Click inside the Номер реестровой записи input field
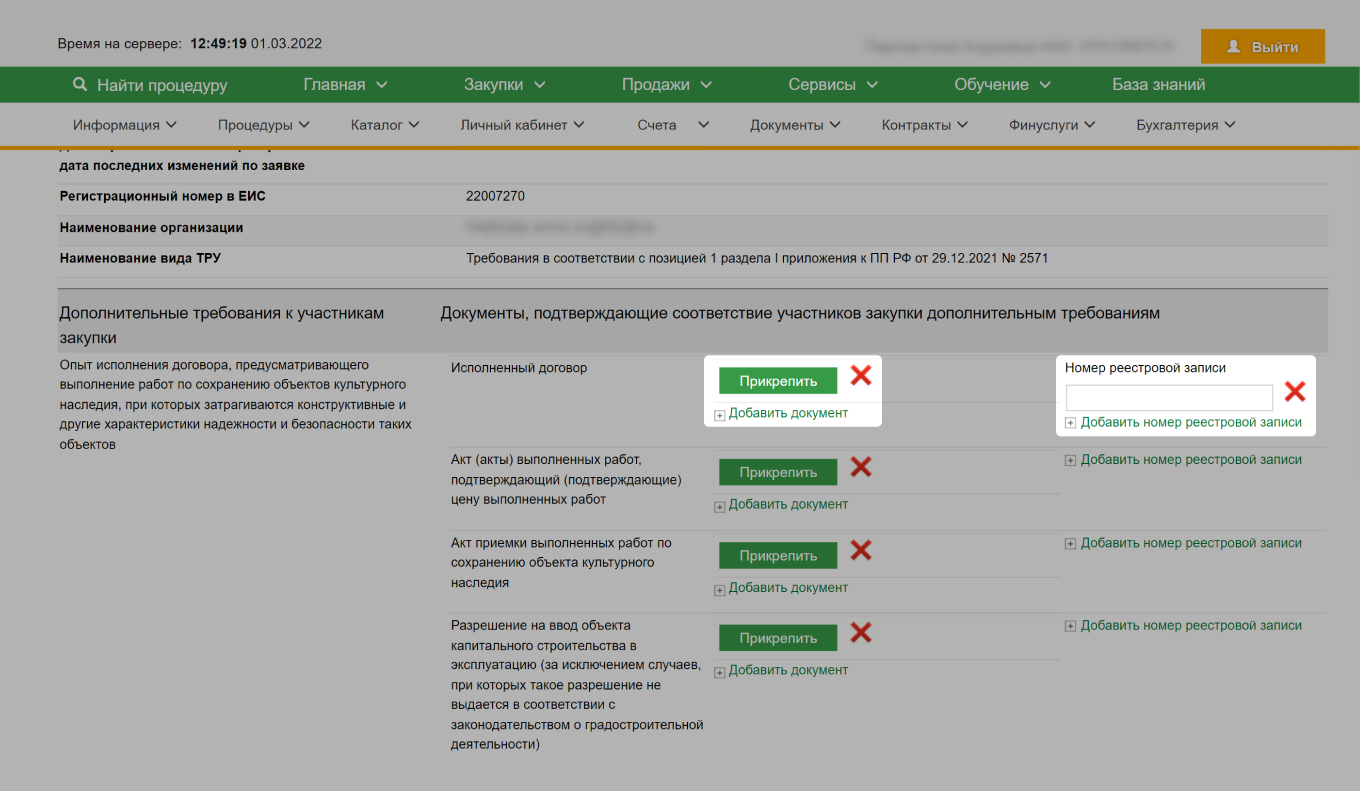The width and height of the screenshot is (1360, 791). click(x=1168, y=398)
